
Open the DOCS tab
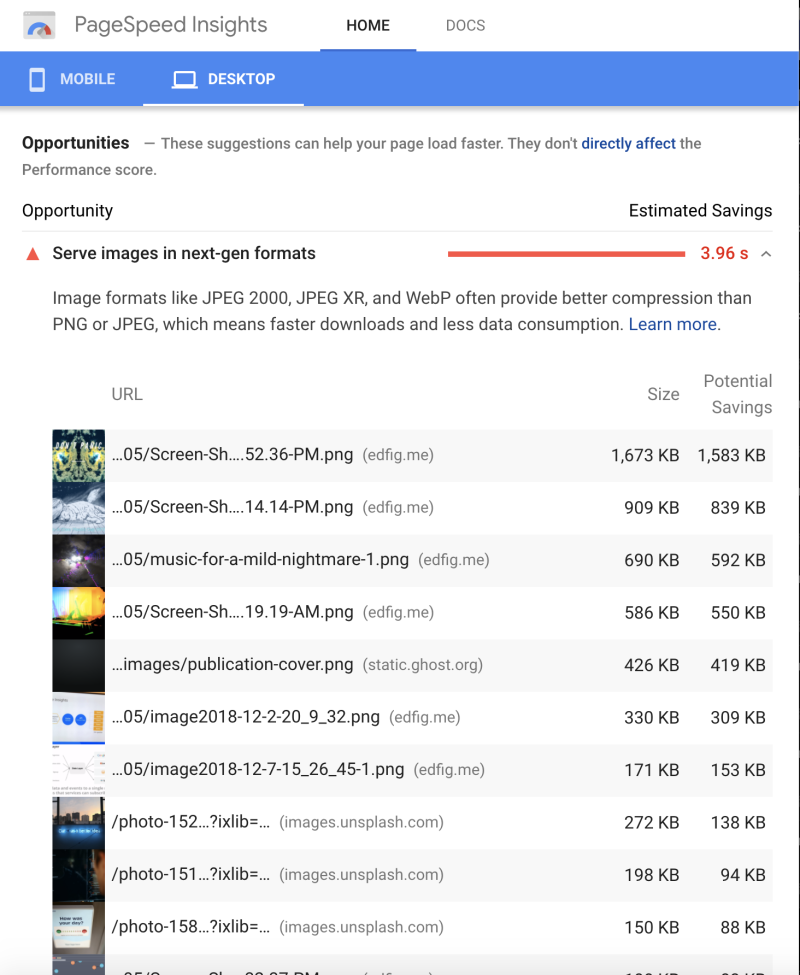tap(466, 25)
